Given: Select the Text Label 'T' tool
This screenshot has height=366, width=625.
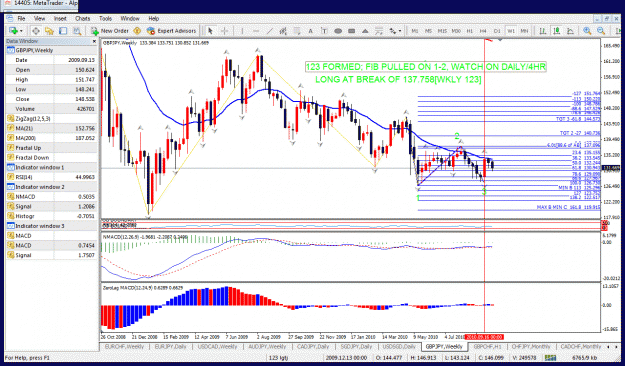Looking at the screenshot, I should (x=324, y=31).
